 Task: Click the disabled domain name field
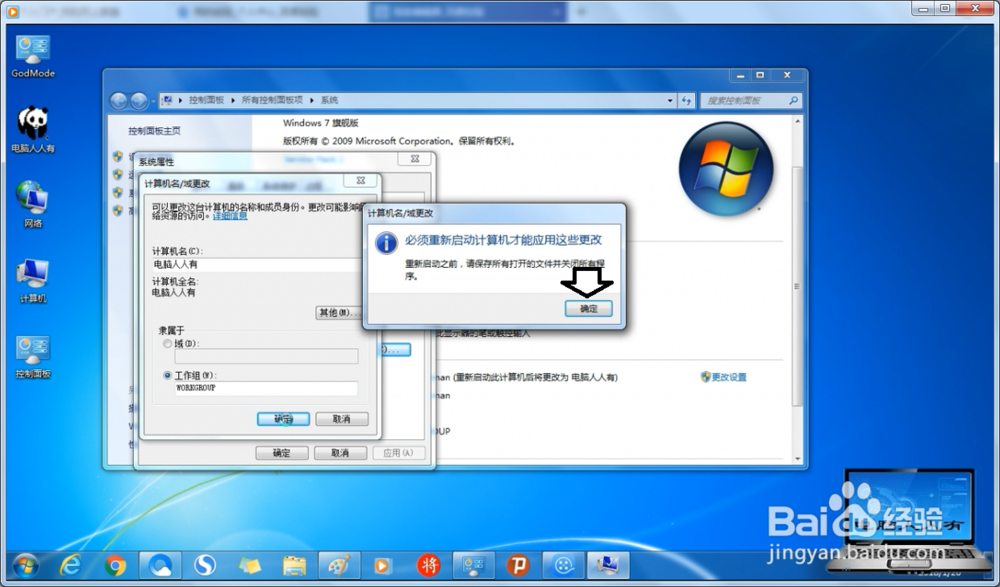coord(266,356)
